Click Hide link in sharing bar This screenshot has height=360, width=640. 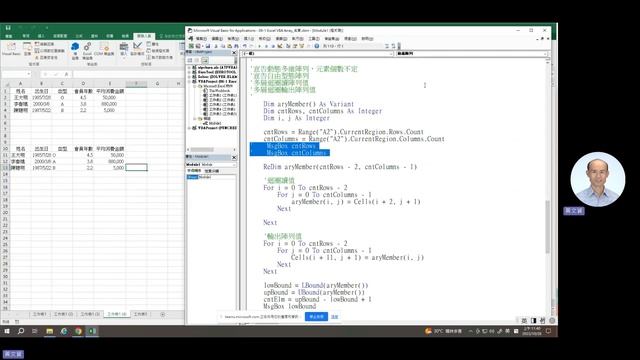point(334,317)
